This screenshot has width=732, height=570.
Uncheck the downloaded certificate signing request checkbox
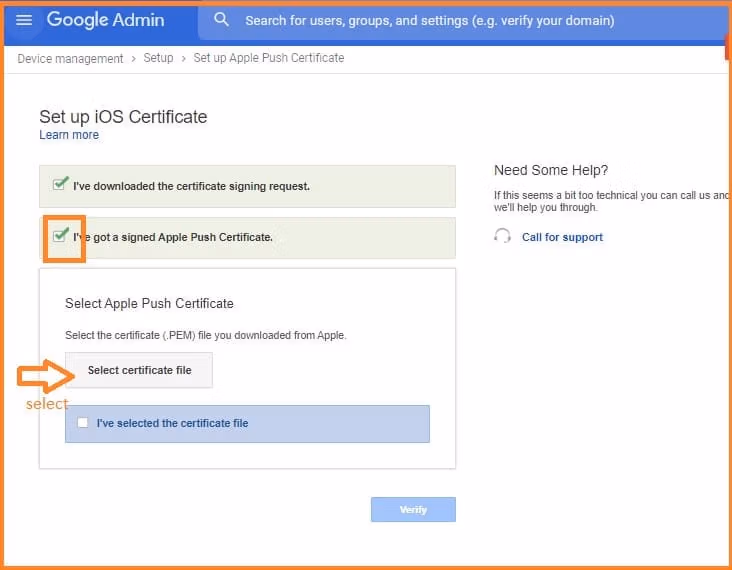click(x=60, y=185)
